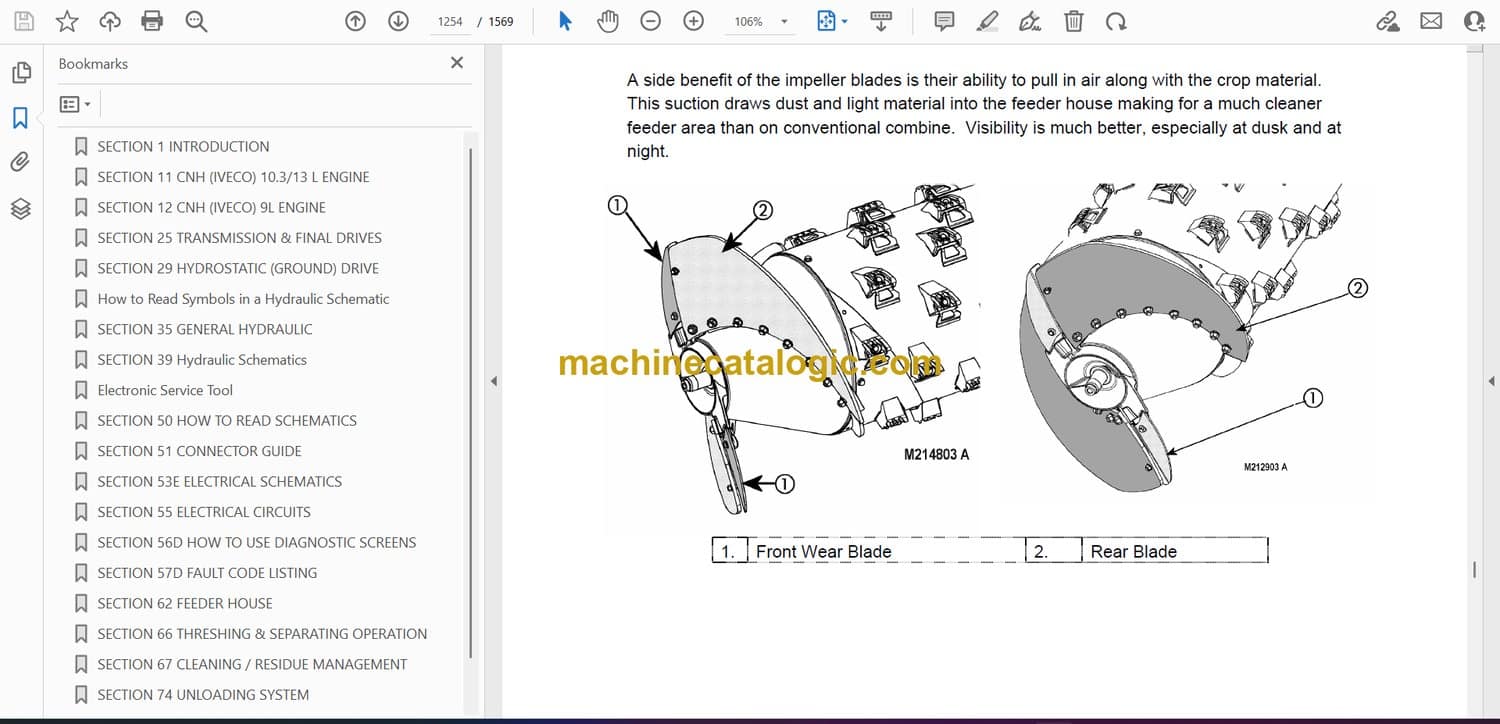The height and width of the screenshot is (724, 1500).
Task: Show the Attachments paperclip panel
Action: [x=20, y=162]
